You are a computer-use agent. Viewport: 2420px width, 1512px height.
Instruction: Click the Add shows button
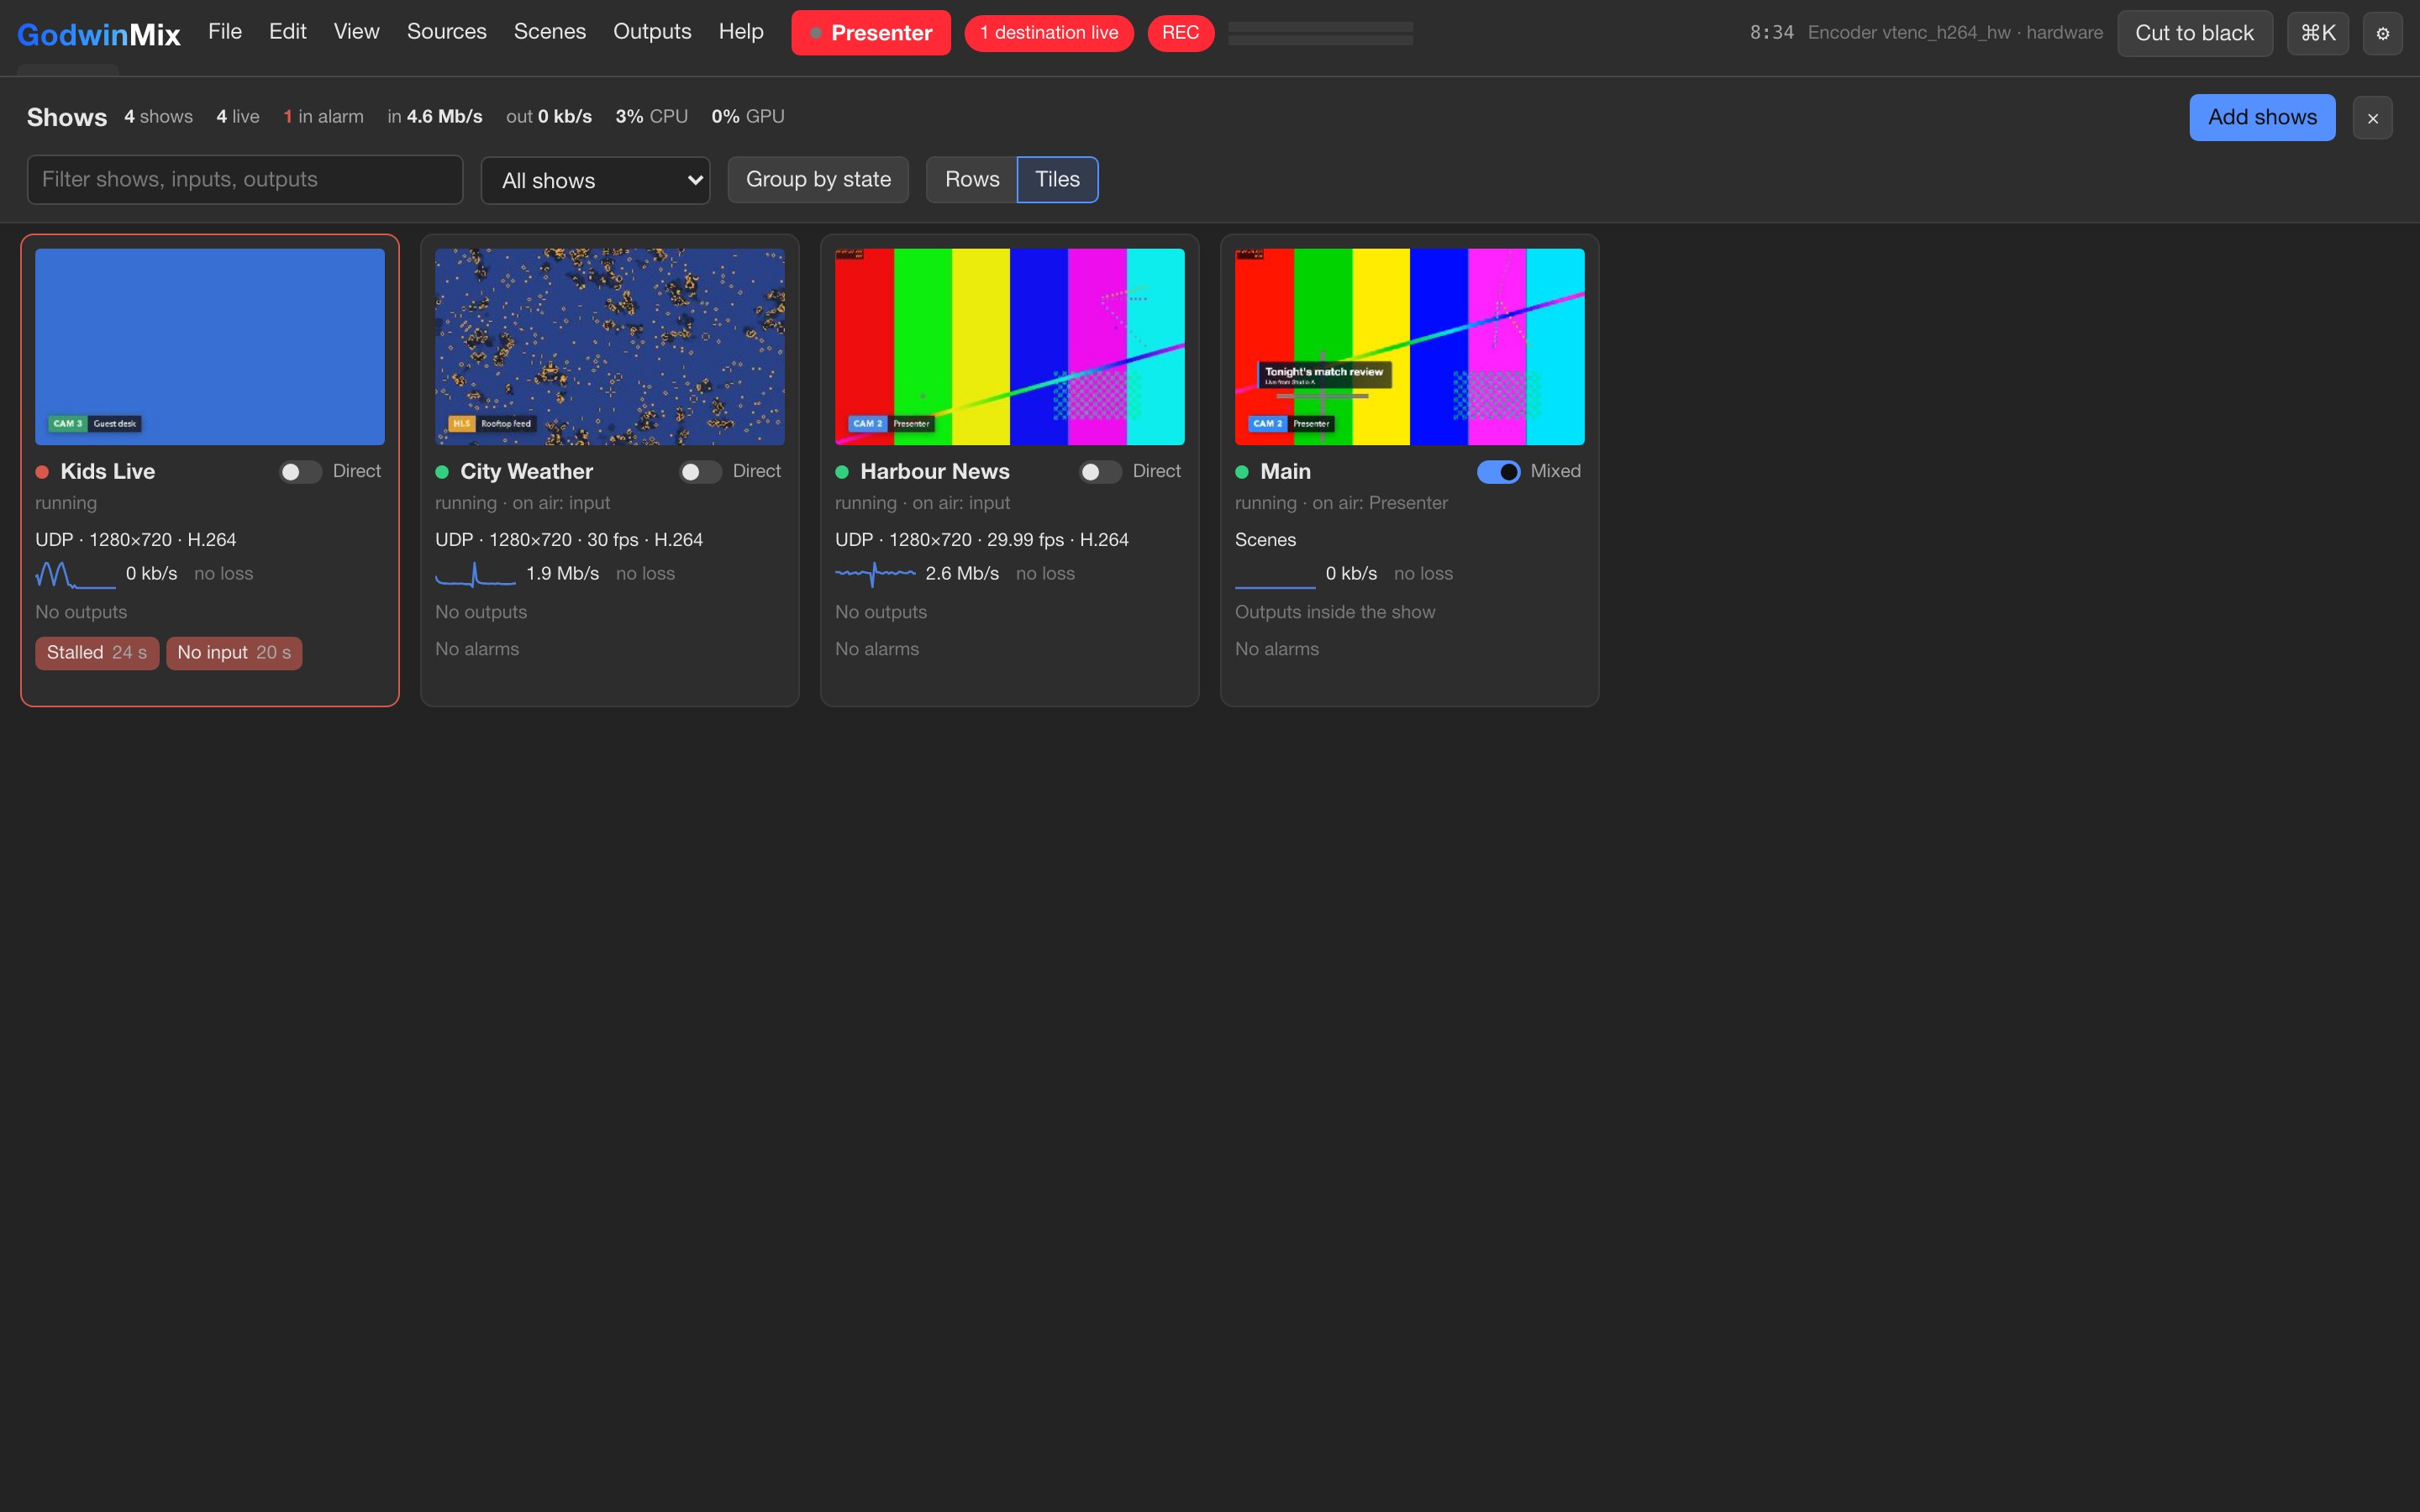2262,118
